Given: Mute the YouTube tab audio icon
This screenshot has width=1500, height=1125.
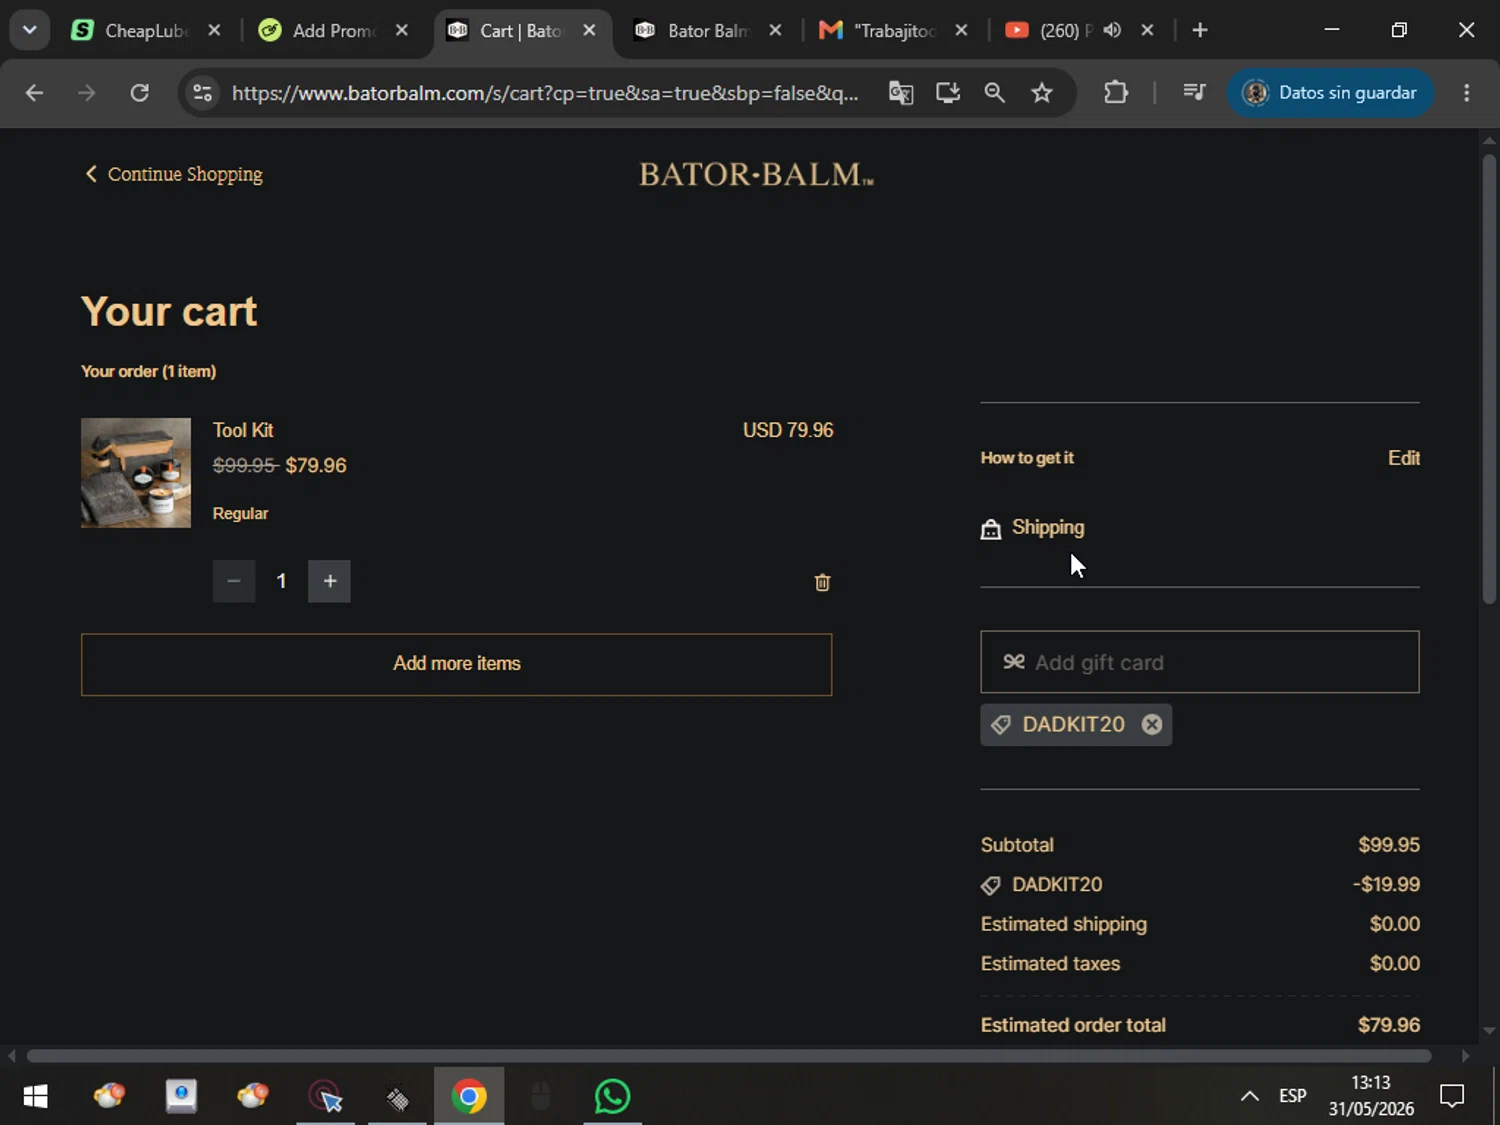Looking at the screenshot, I should click(1112, 31).
